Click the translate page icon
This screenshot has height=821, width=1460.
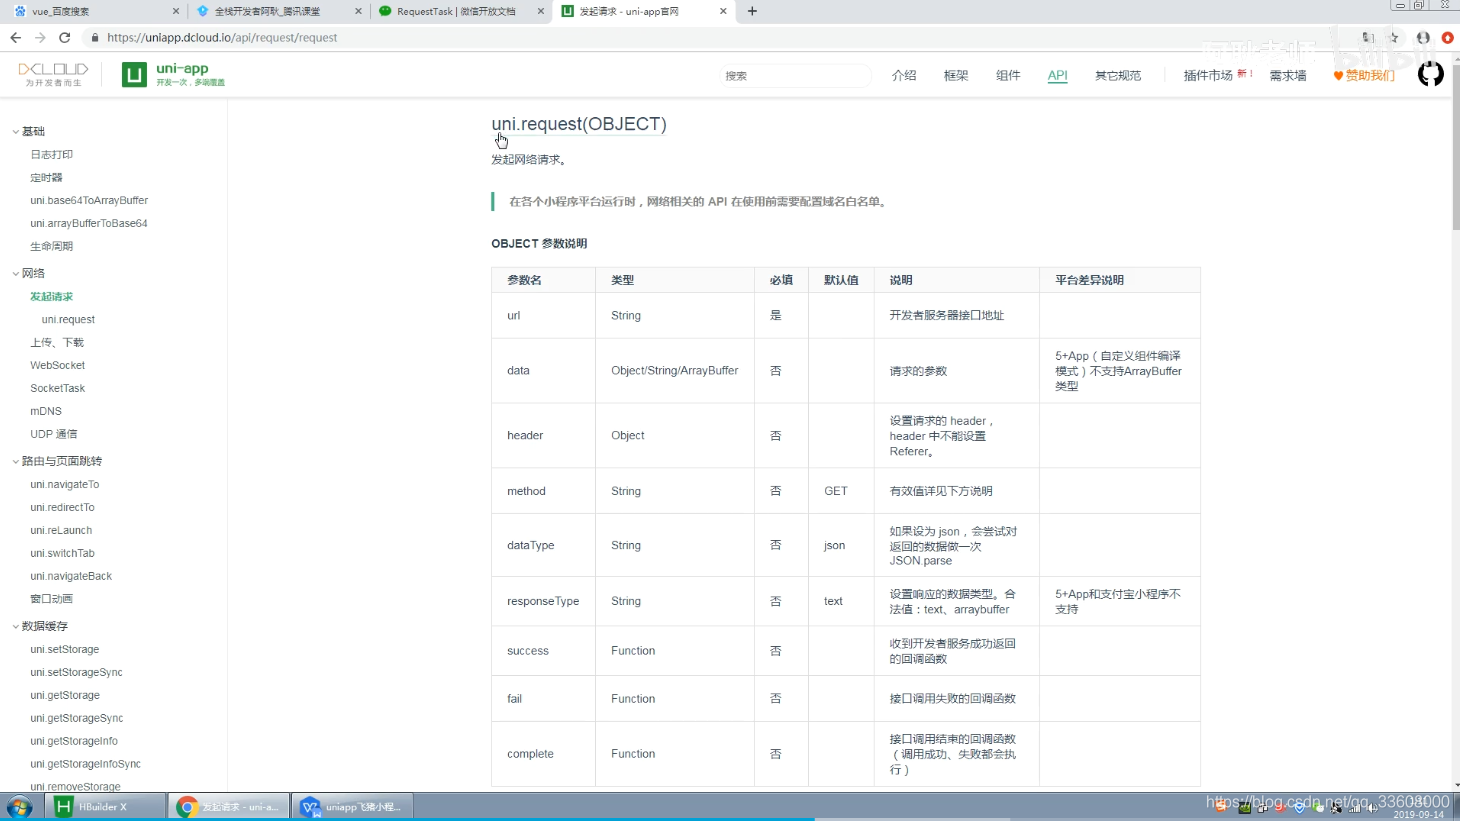1369,38
